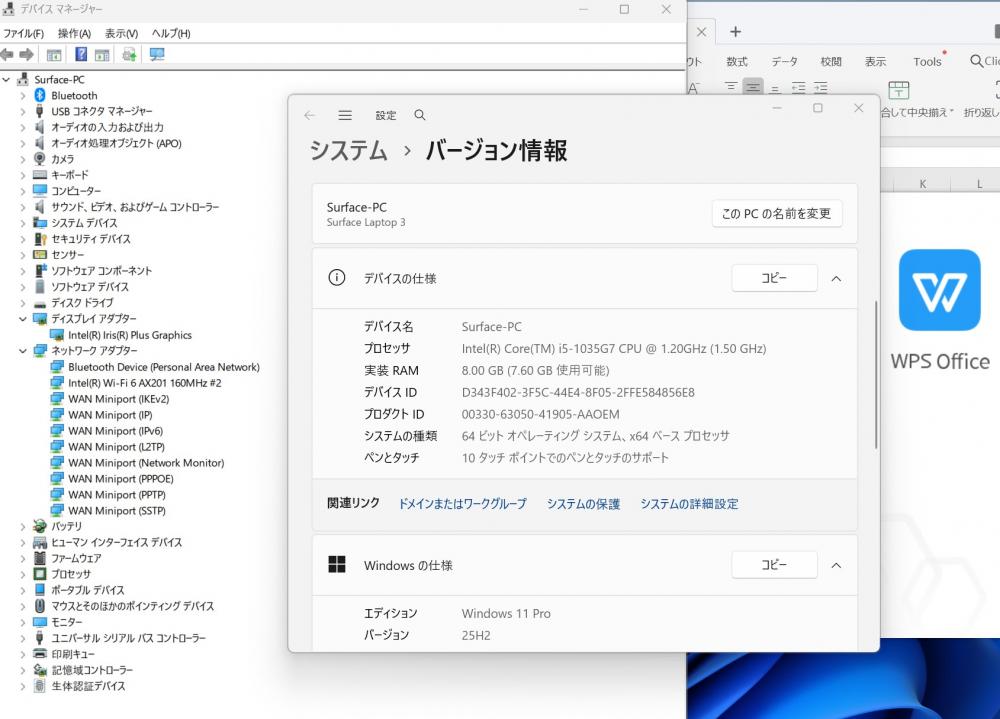Screen dimensions: 1000x719
Task: Collapse the Windows の仕様 section chevron
Action: 836,566
